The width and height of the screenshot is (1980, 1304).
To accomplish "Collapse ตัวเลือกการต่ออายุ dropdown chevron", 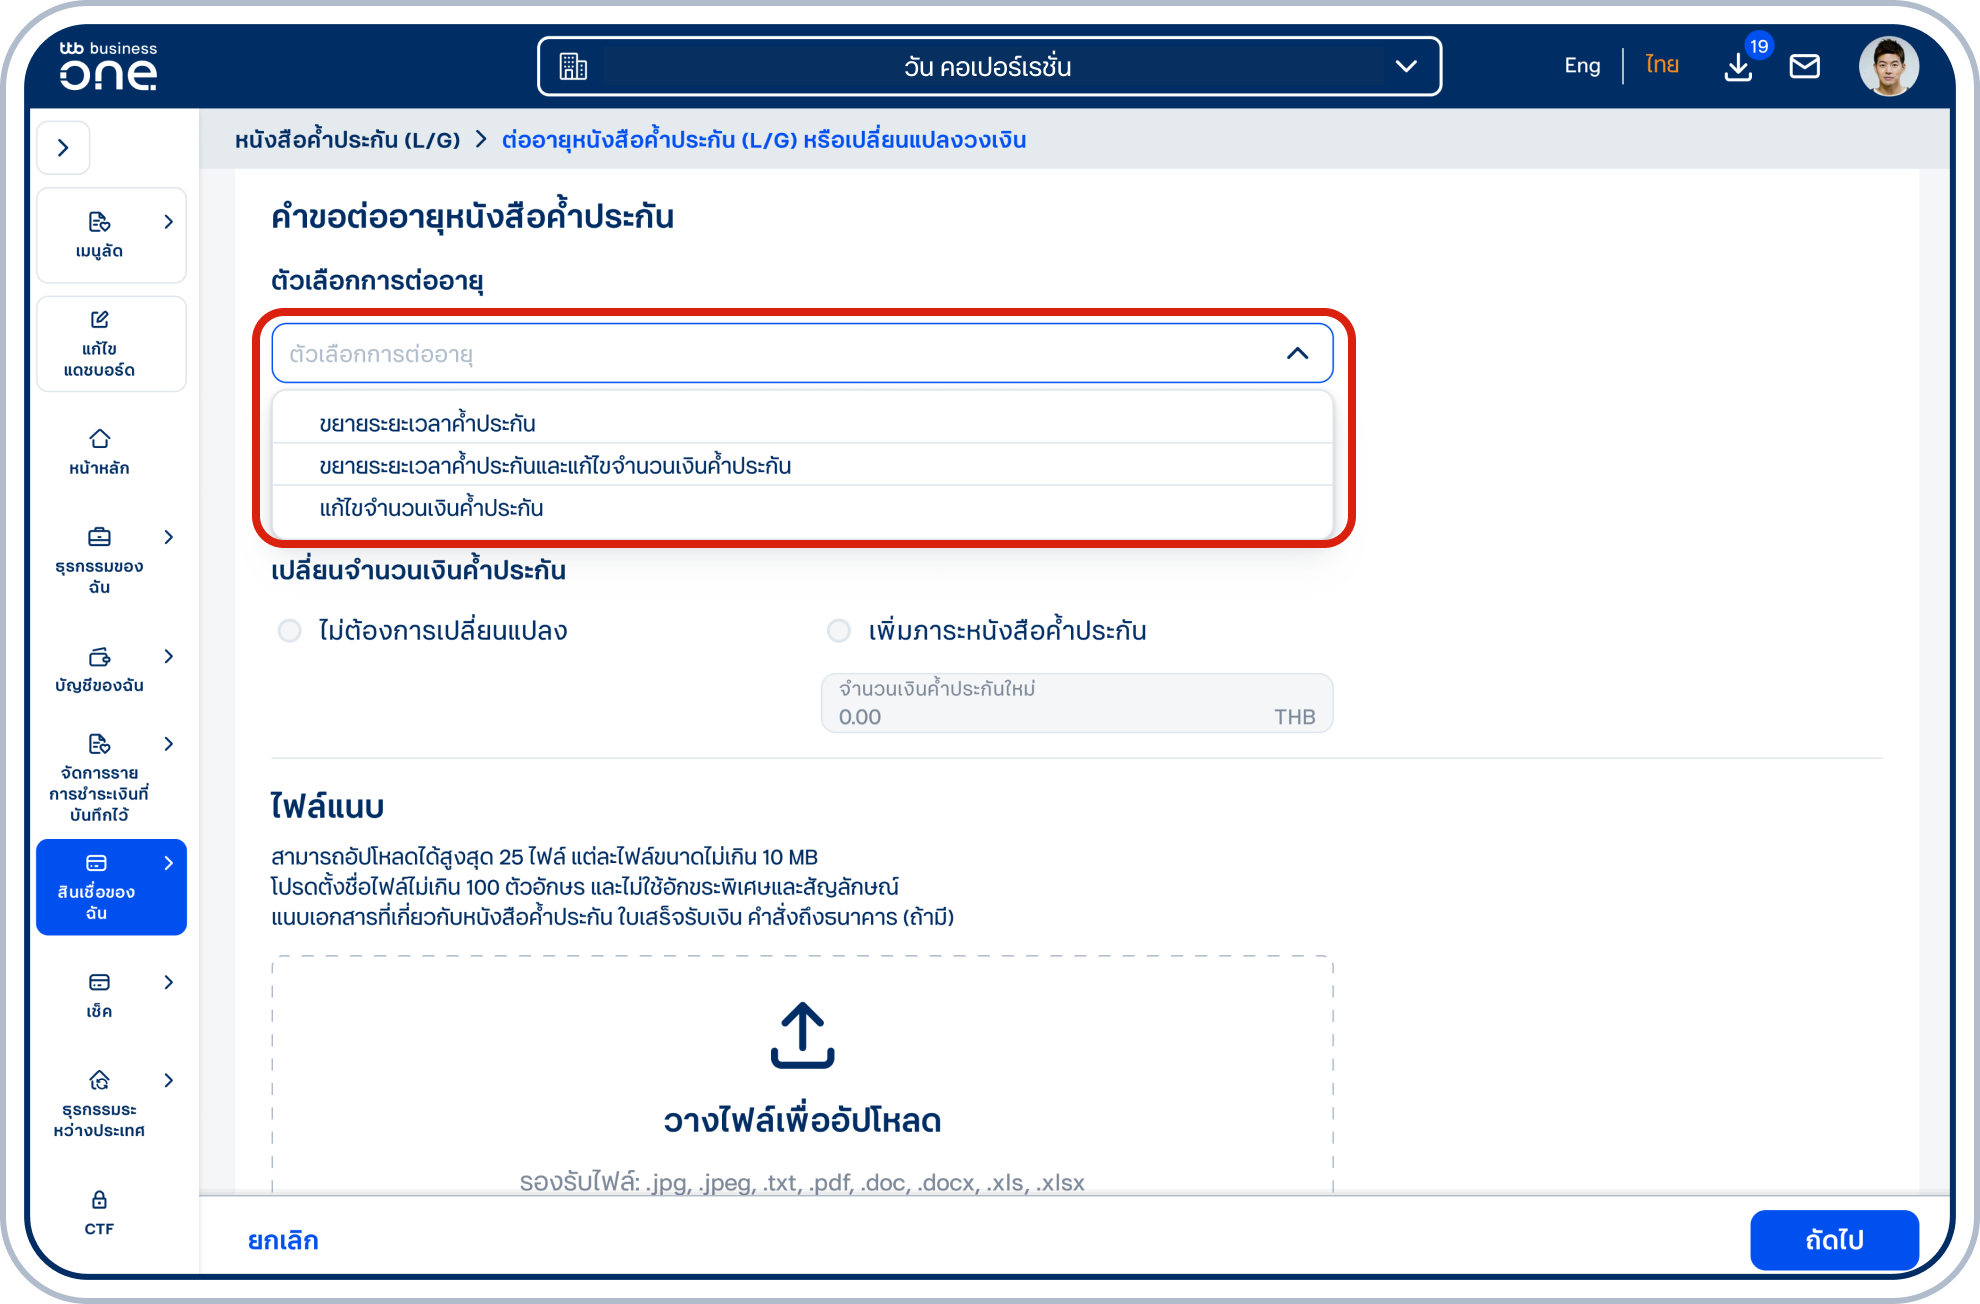I will 1297,353.
